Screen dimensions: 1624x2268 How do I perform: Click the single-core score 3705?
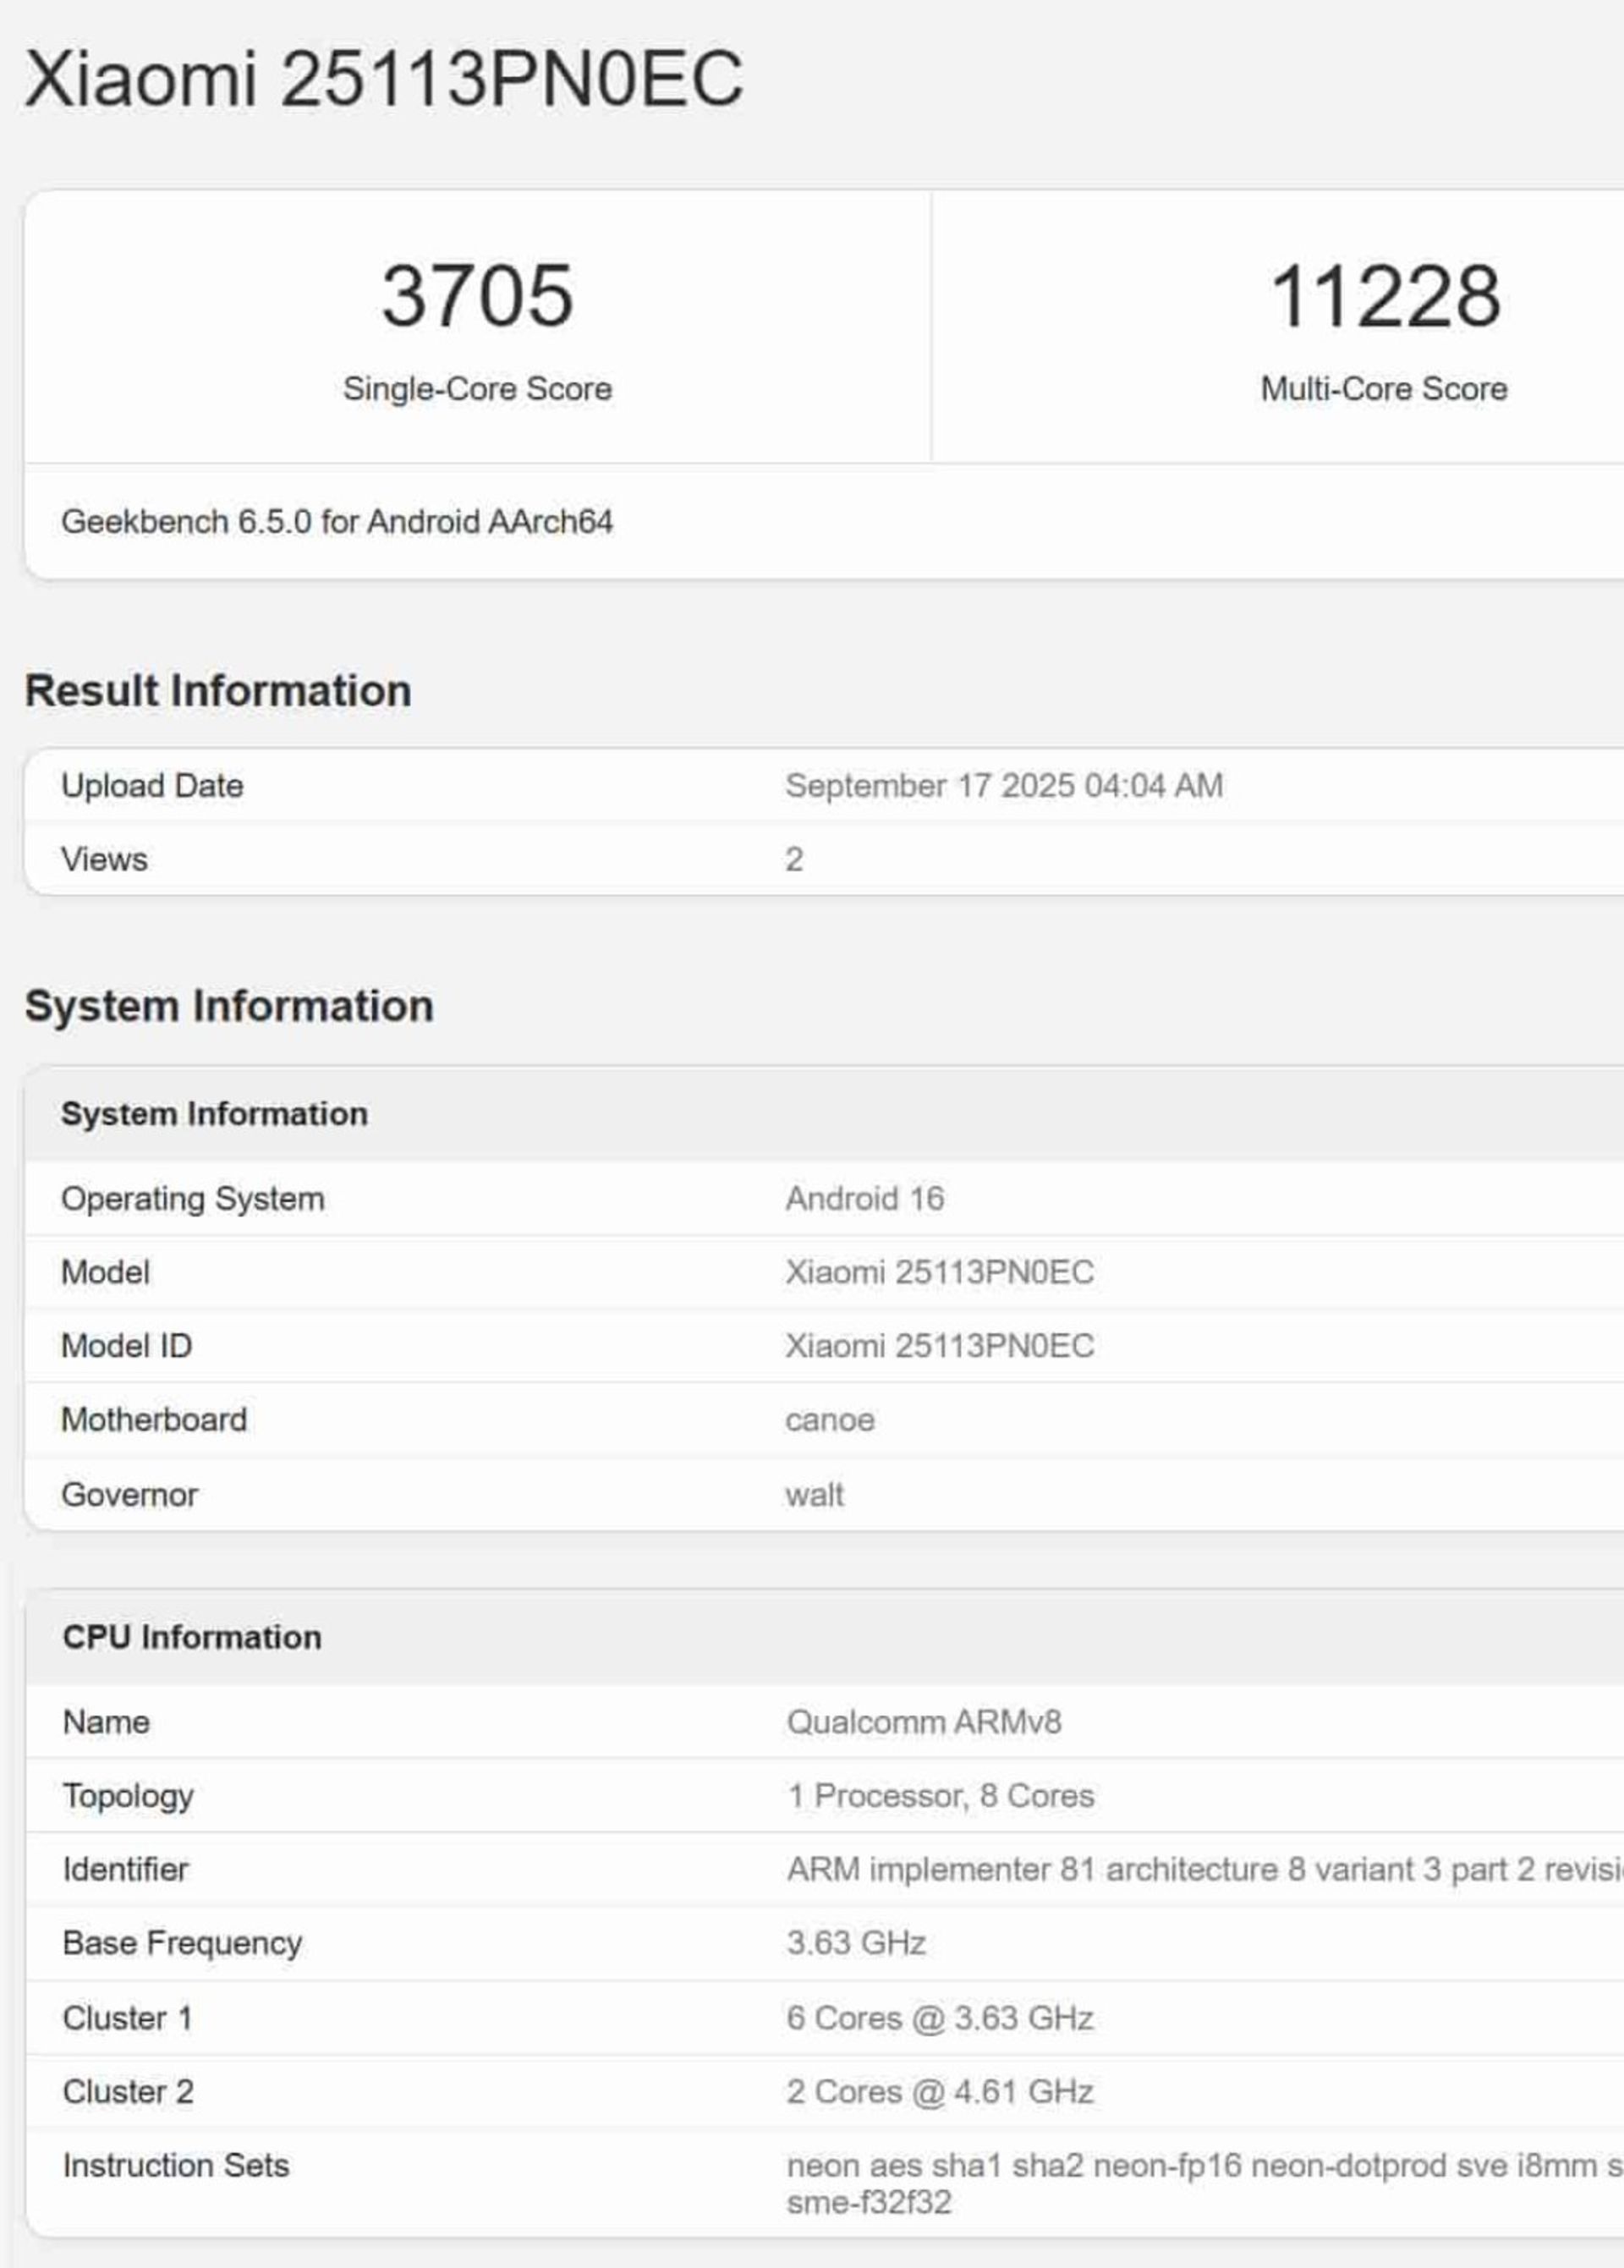(477, 296)
